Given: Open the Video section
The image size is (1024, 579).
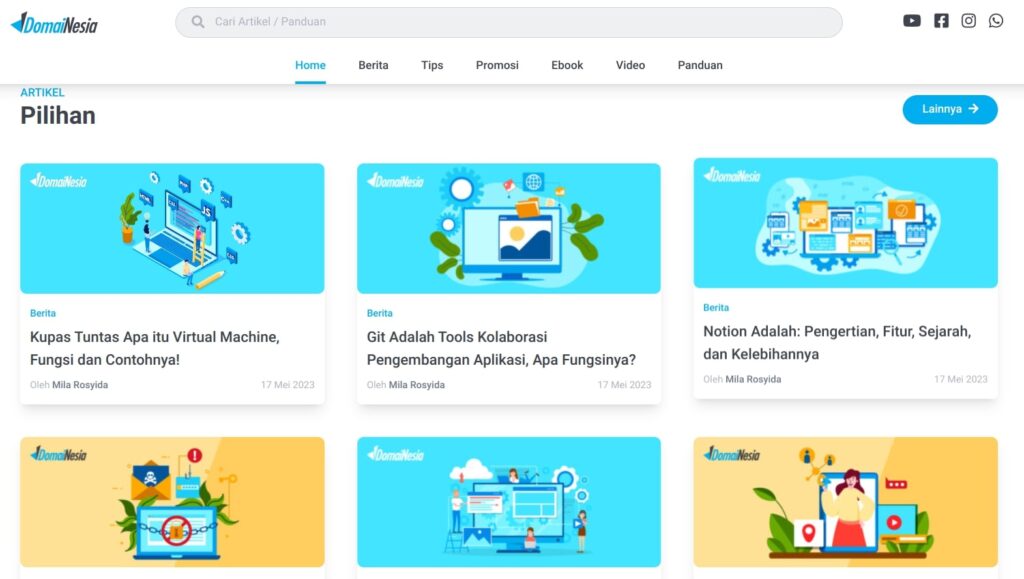Looking at the screenshot, I should (630, 65).
